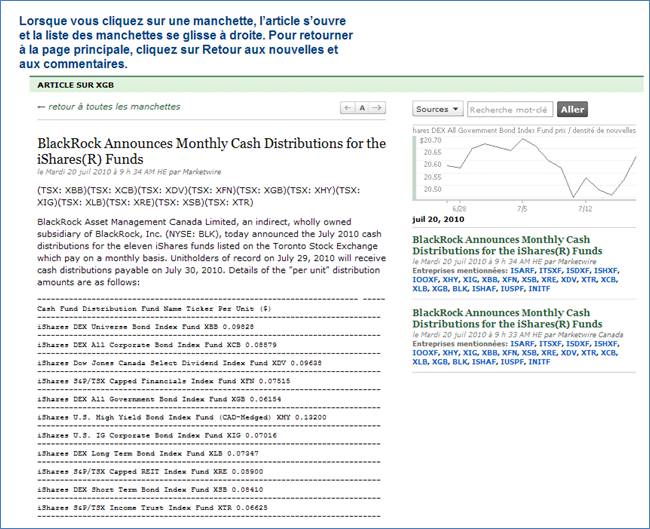
Task: Open the Sources dropdown
Action: (x=438, y=109)
